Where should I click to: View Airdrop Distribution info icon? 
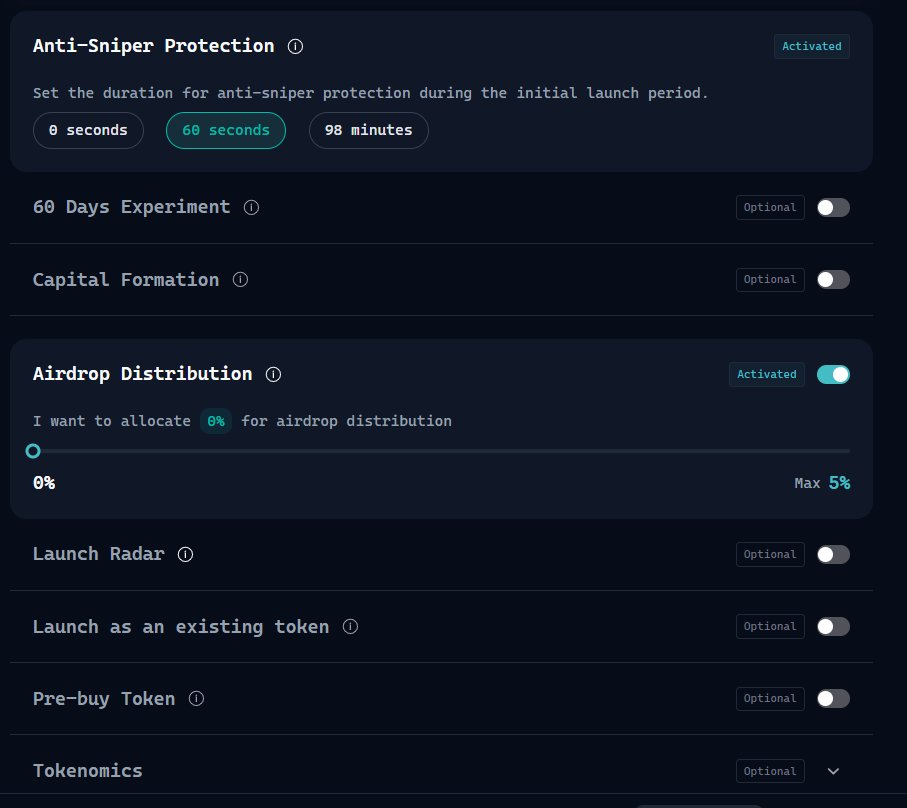coord(273,374)
